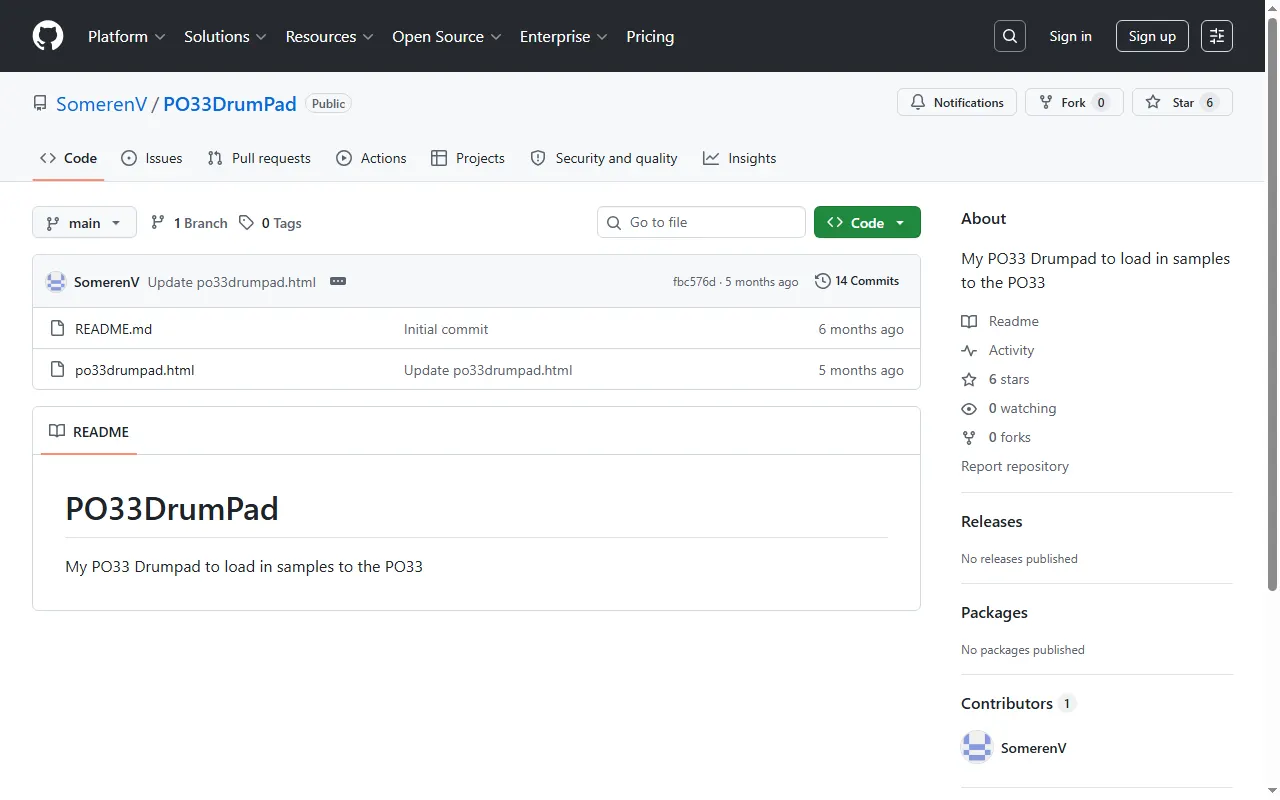View the 14 Commits history

pos(857,281)
